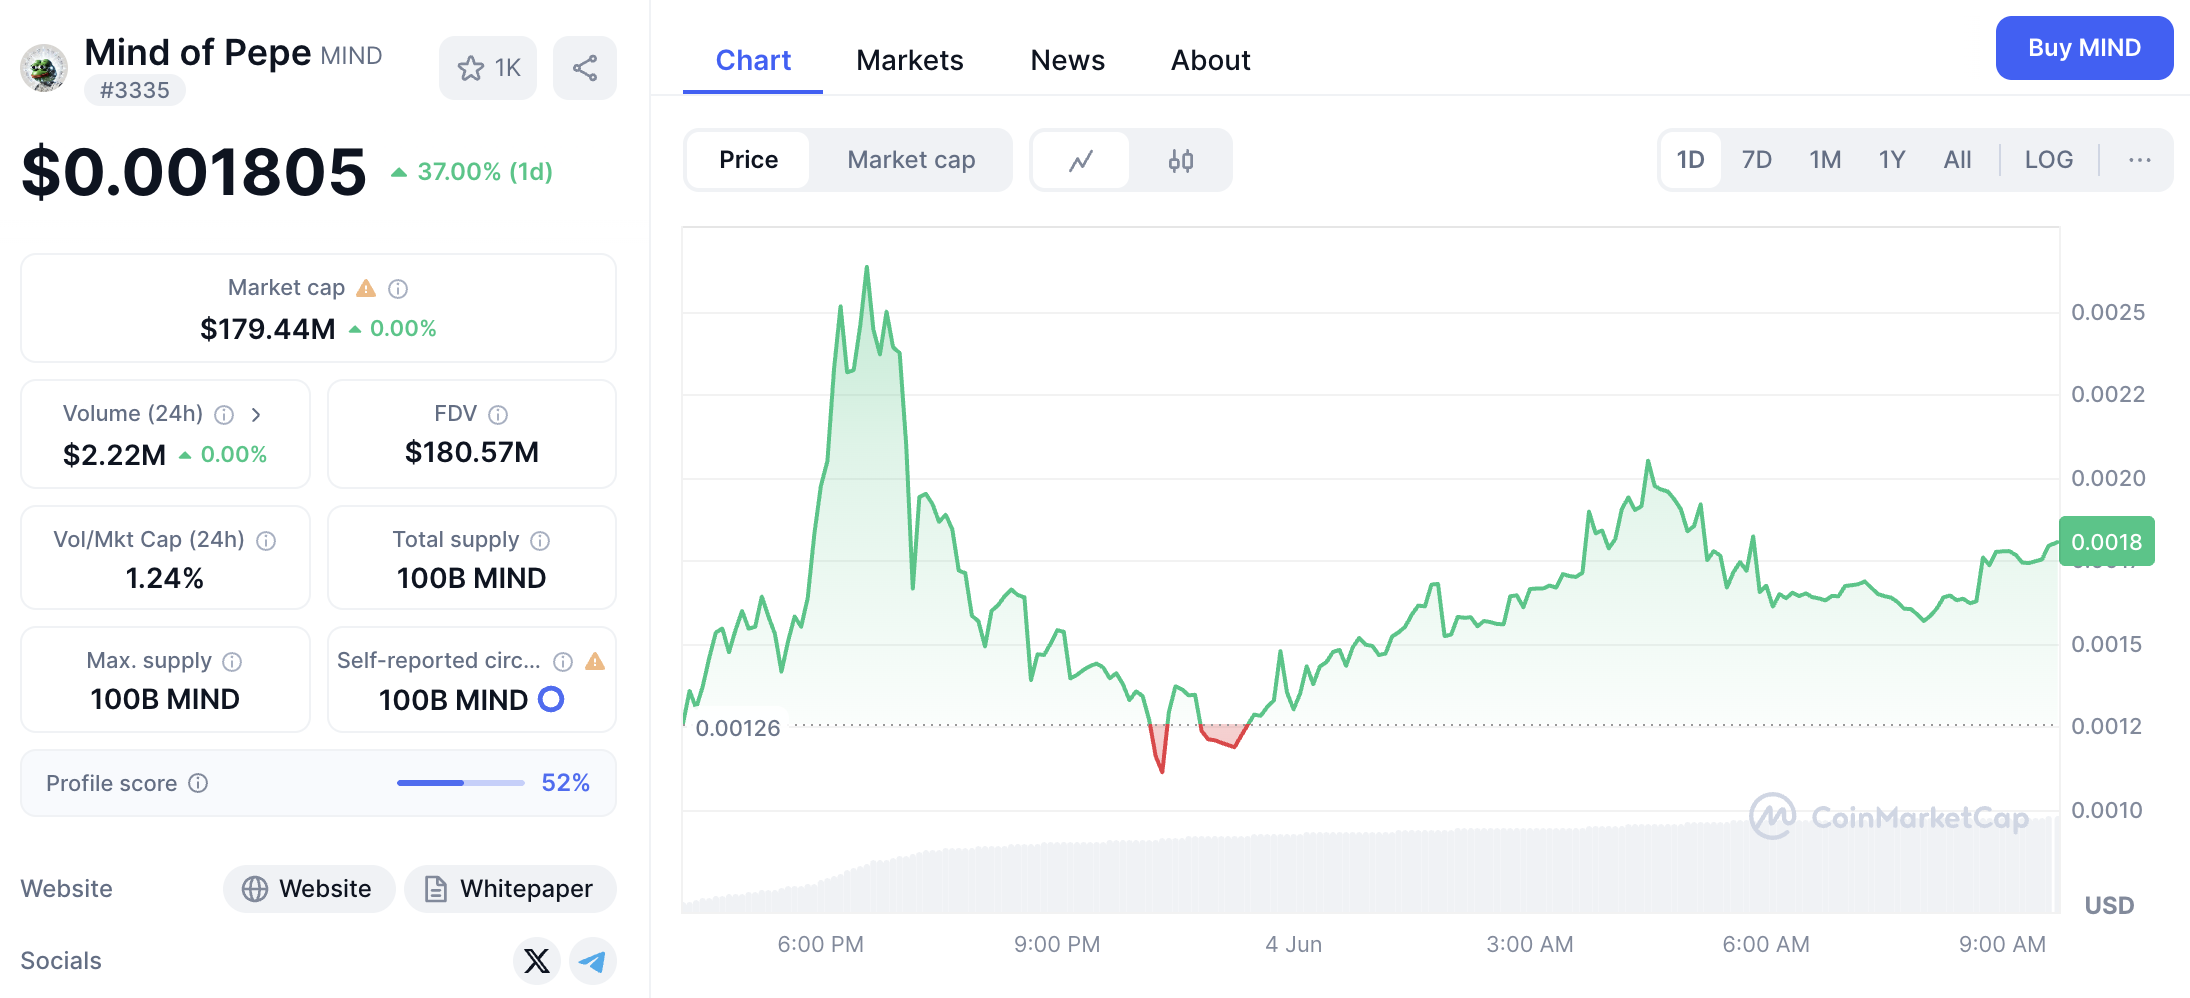Open the chart more options ellipsis
Screen dimensions: 2190x998
[x=2140, y=160]
